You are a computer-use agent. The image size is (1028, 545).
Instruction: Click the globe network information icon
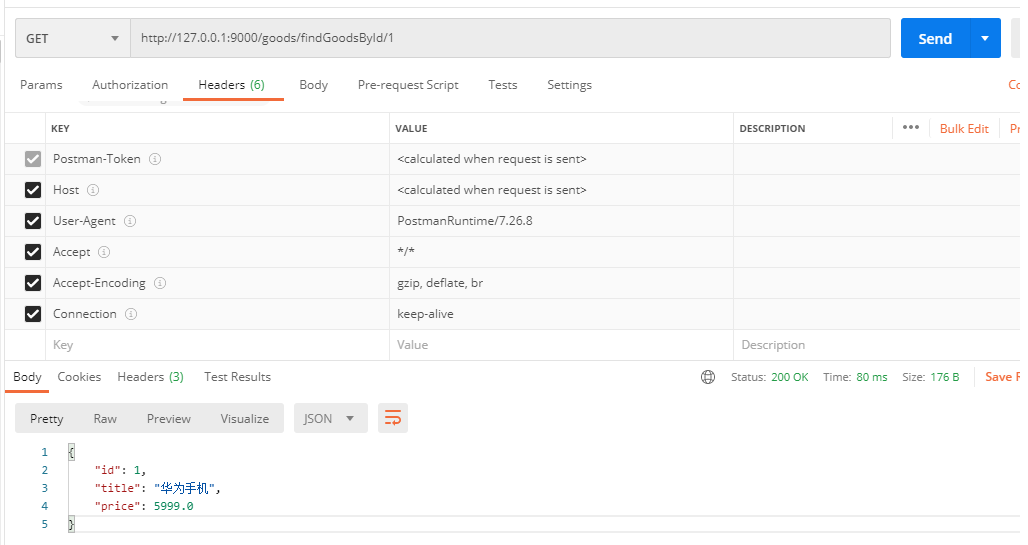pos(708,377)
